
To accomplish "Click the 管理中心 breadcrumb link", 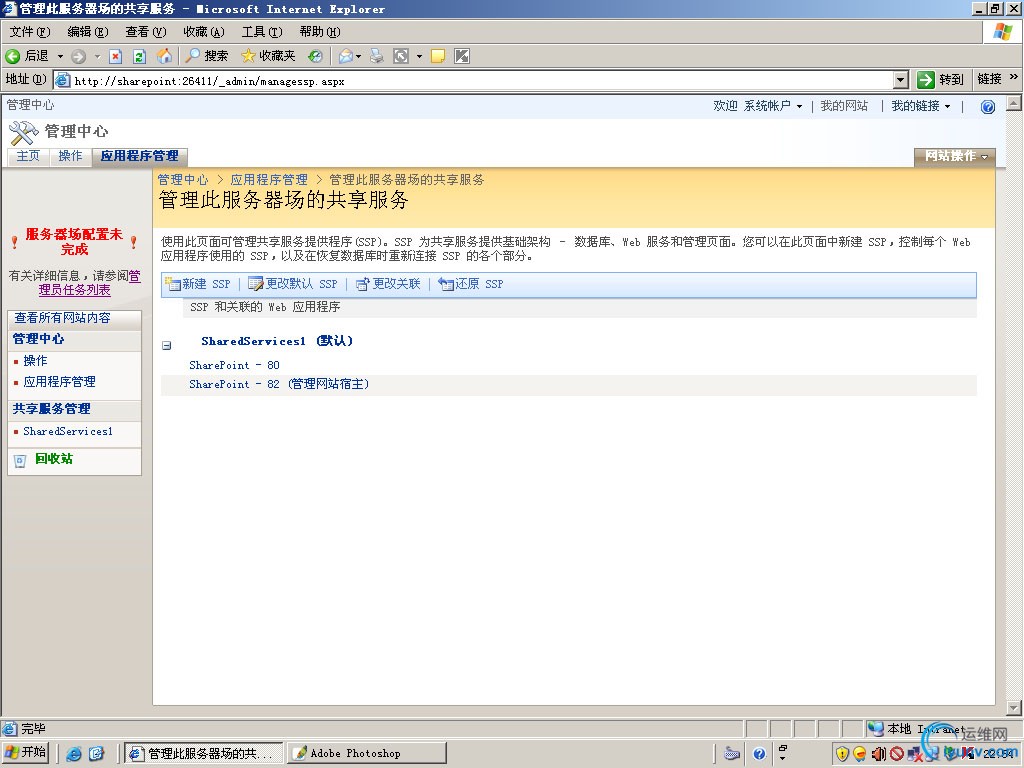I will (x=183, y=180).
